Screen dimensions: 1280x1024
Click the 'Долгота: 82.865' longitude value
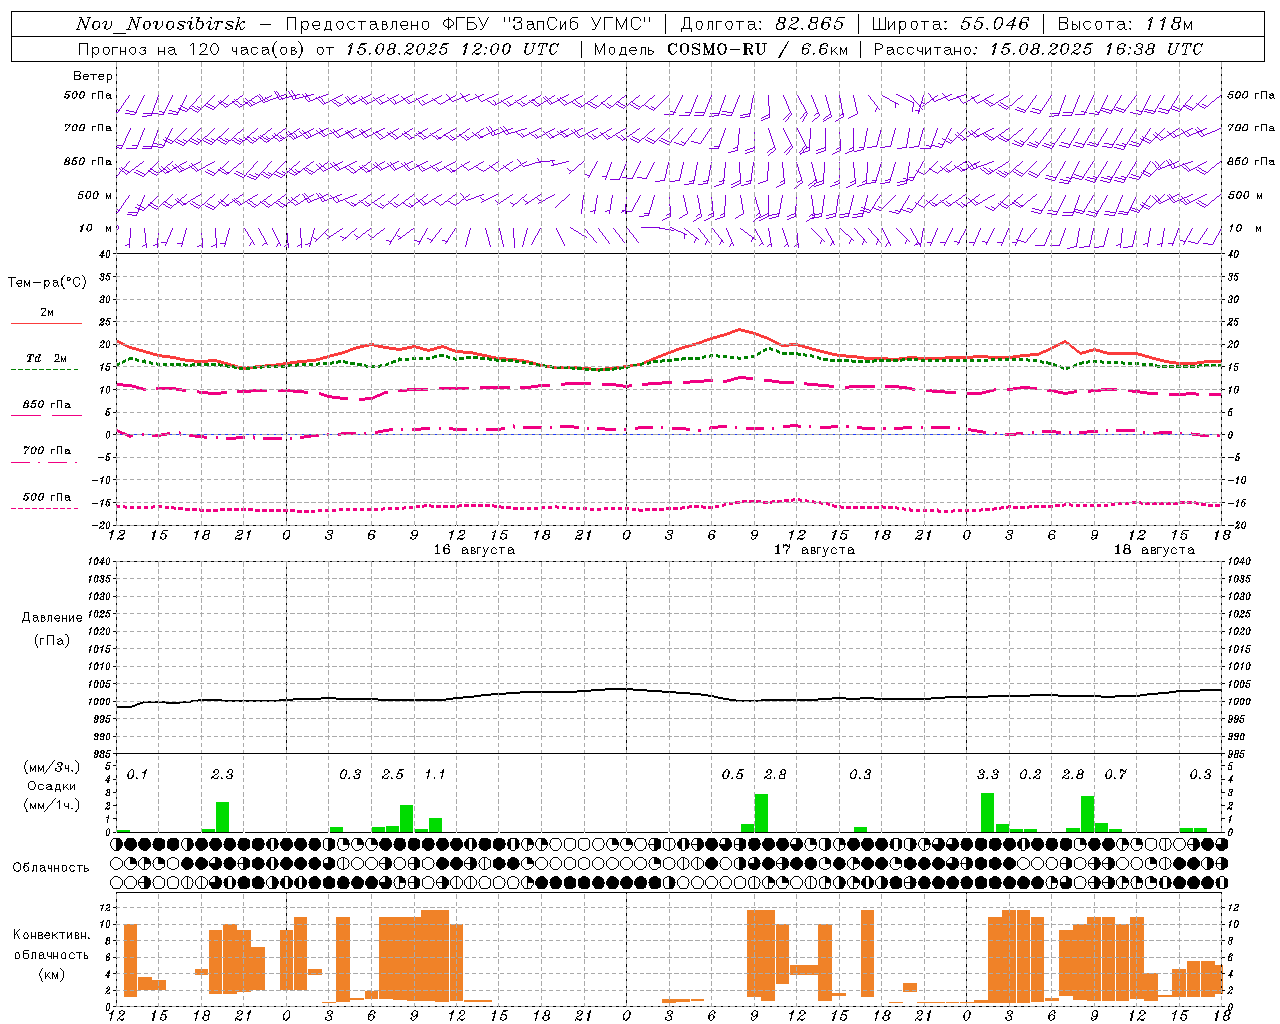[762, 24]
